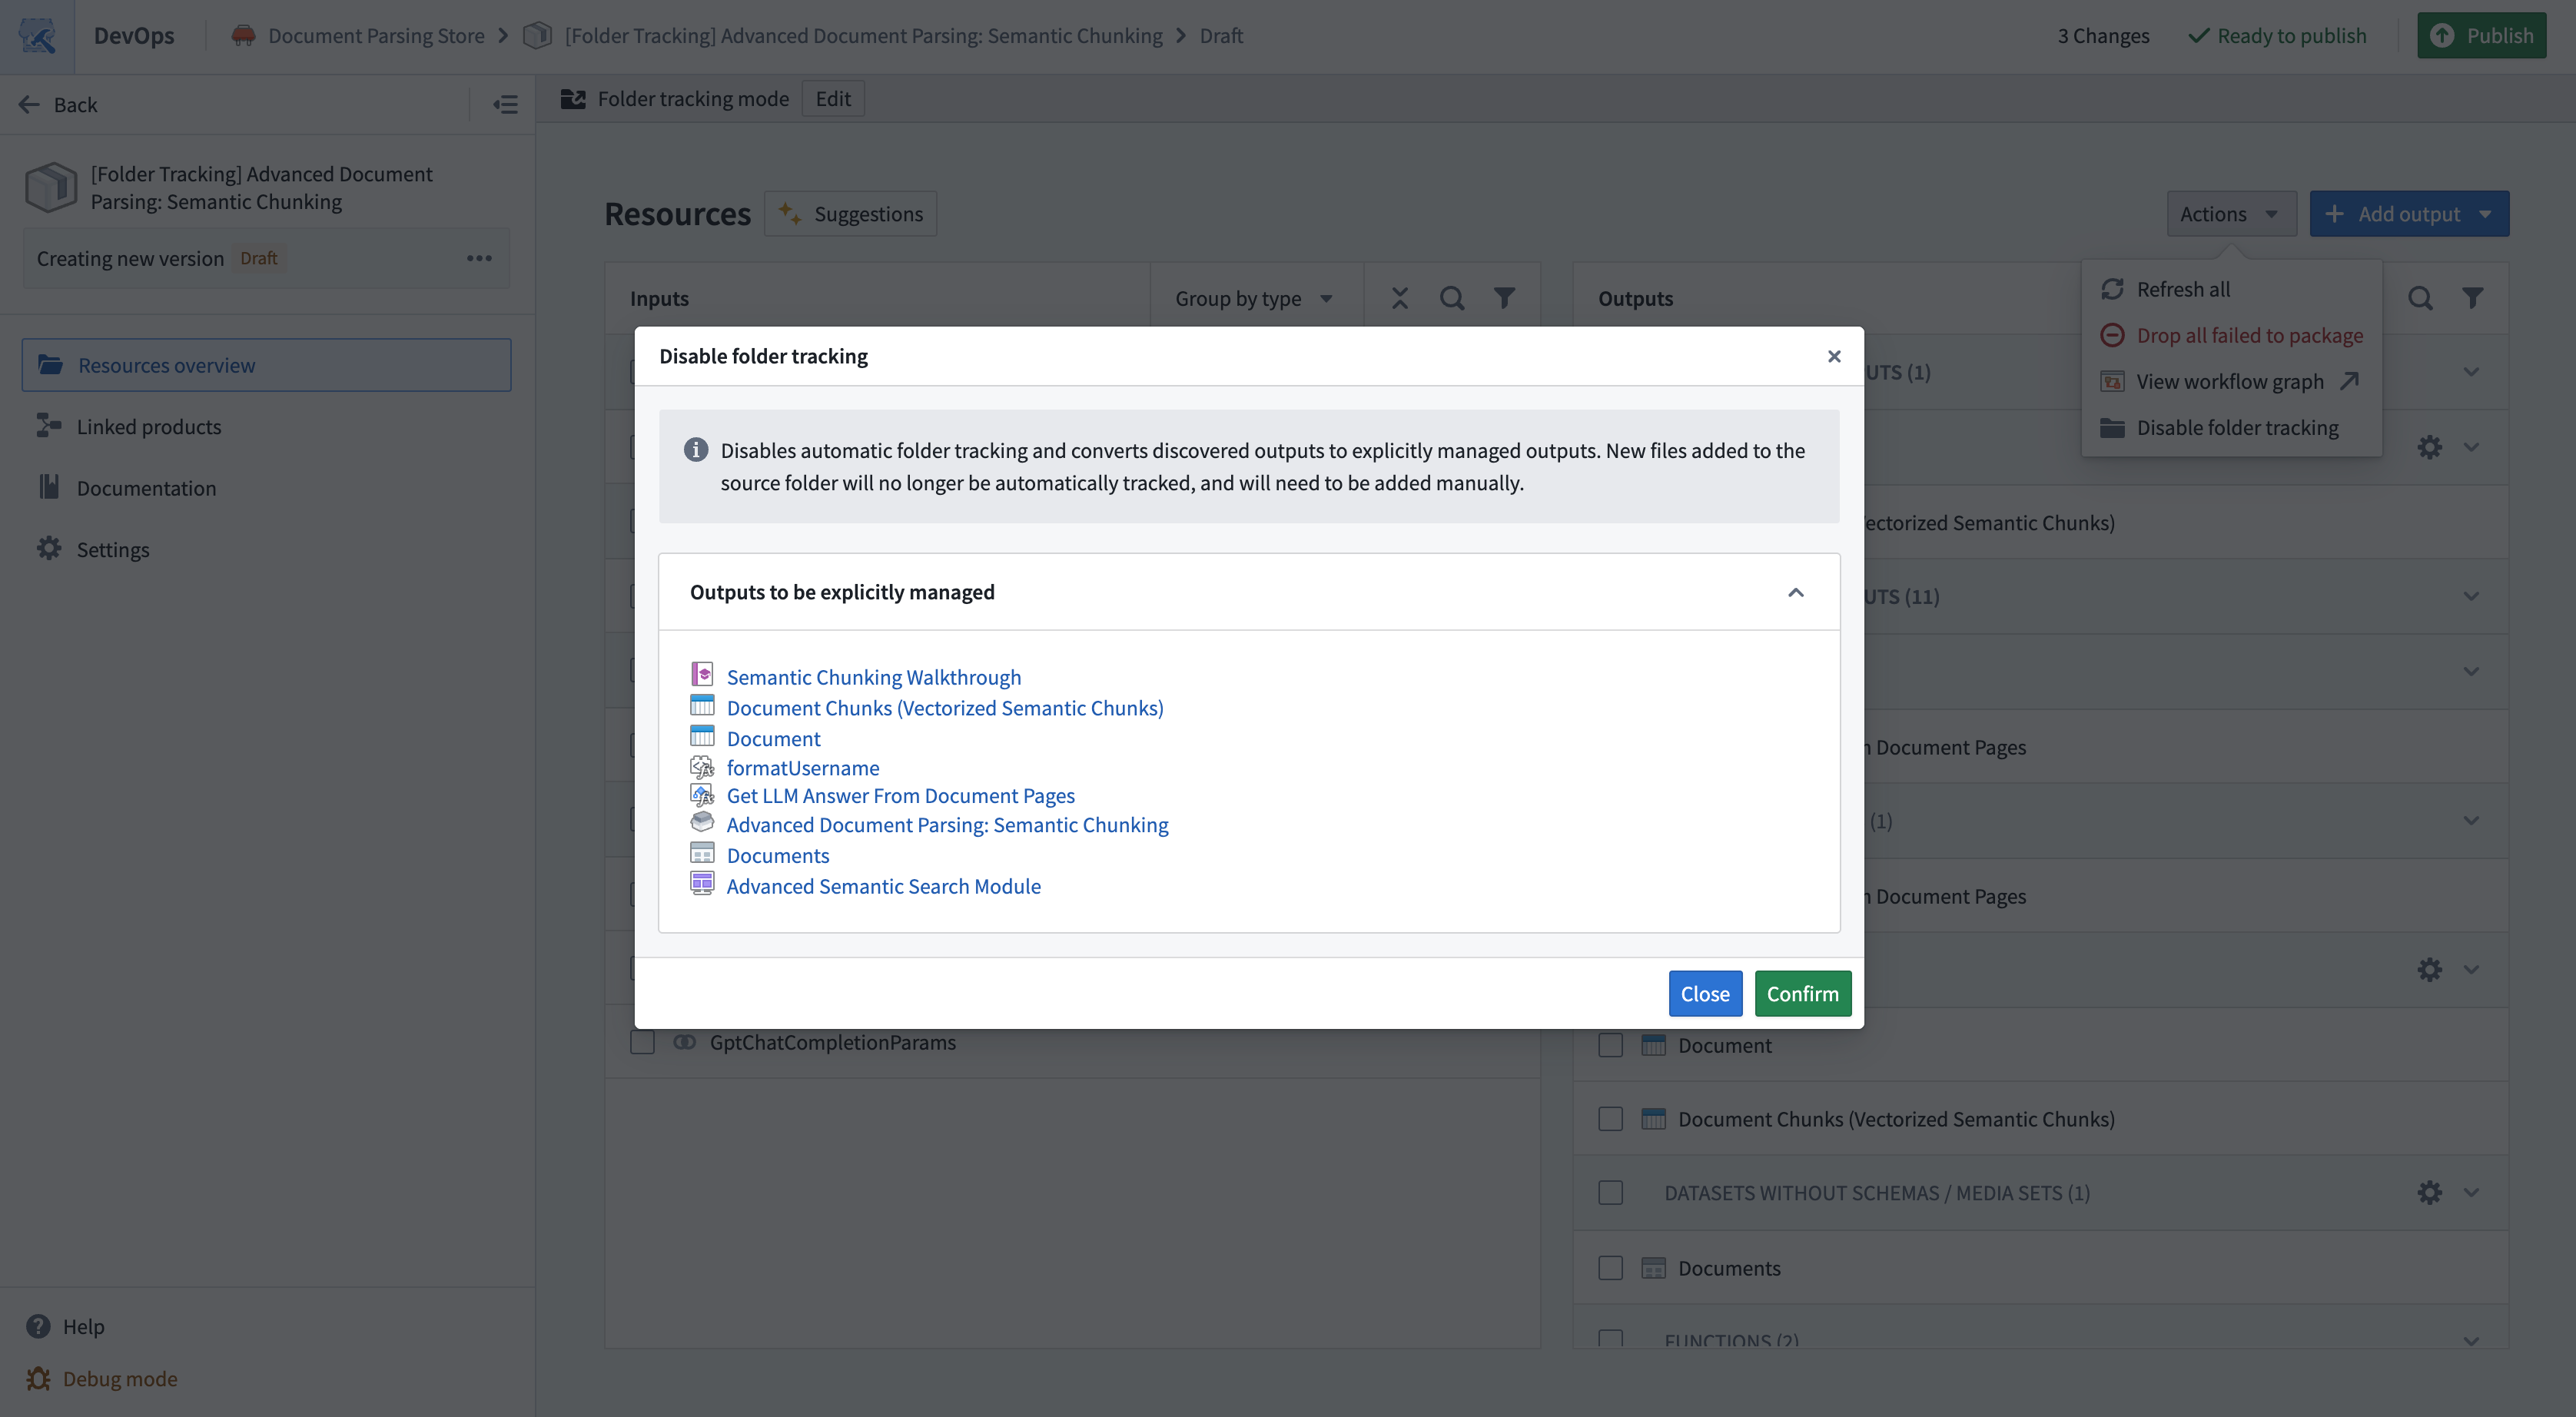Choose Disable folder tracking menu item
The width and height of the screenshot is (2576, 1417).
pos(2231,428)
